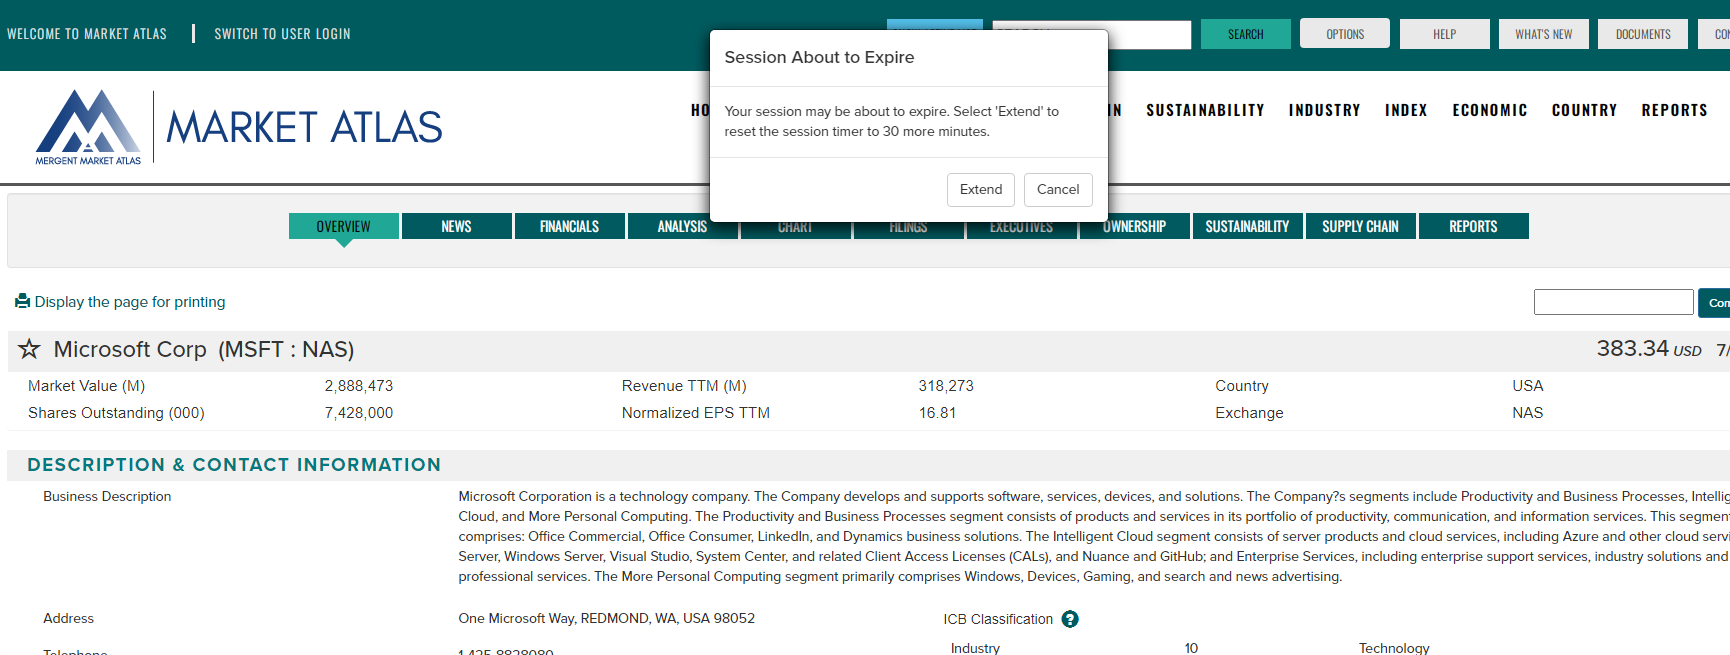Open the Industry main menu
This screenshot has height=655, width=1730.
pyautogui.click(x=1324, y=110)
